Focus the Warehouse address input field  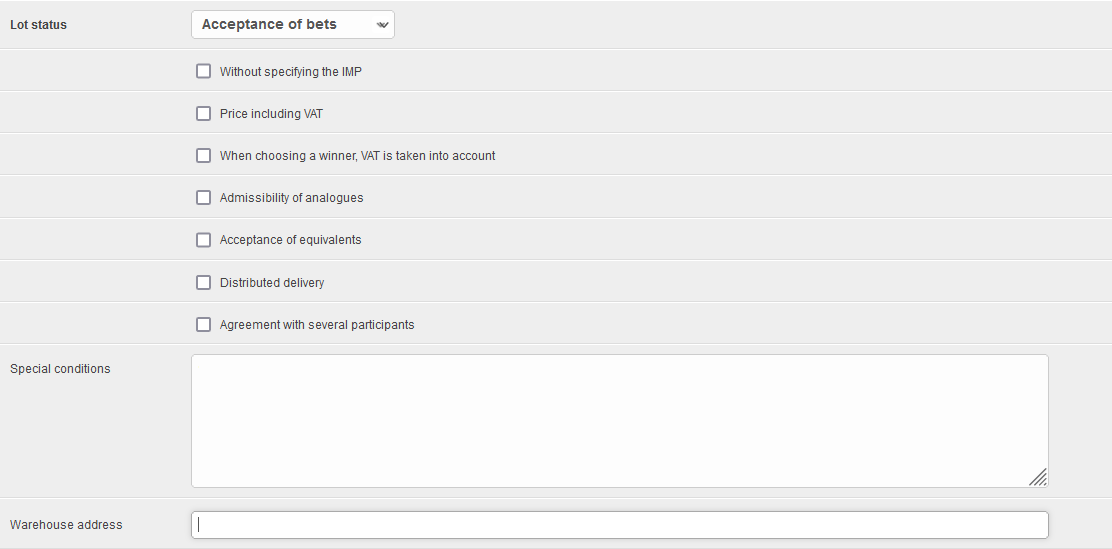pyautogui.click(x=619, y=525)
